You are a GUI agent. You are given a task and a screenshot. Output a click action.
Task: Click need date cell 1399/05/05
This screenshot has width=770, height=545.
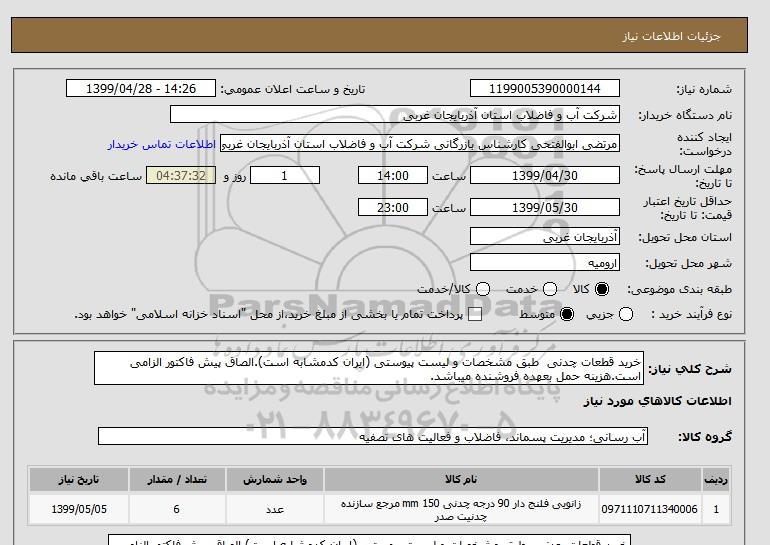(79, 510)
